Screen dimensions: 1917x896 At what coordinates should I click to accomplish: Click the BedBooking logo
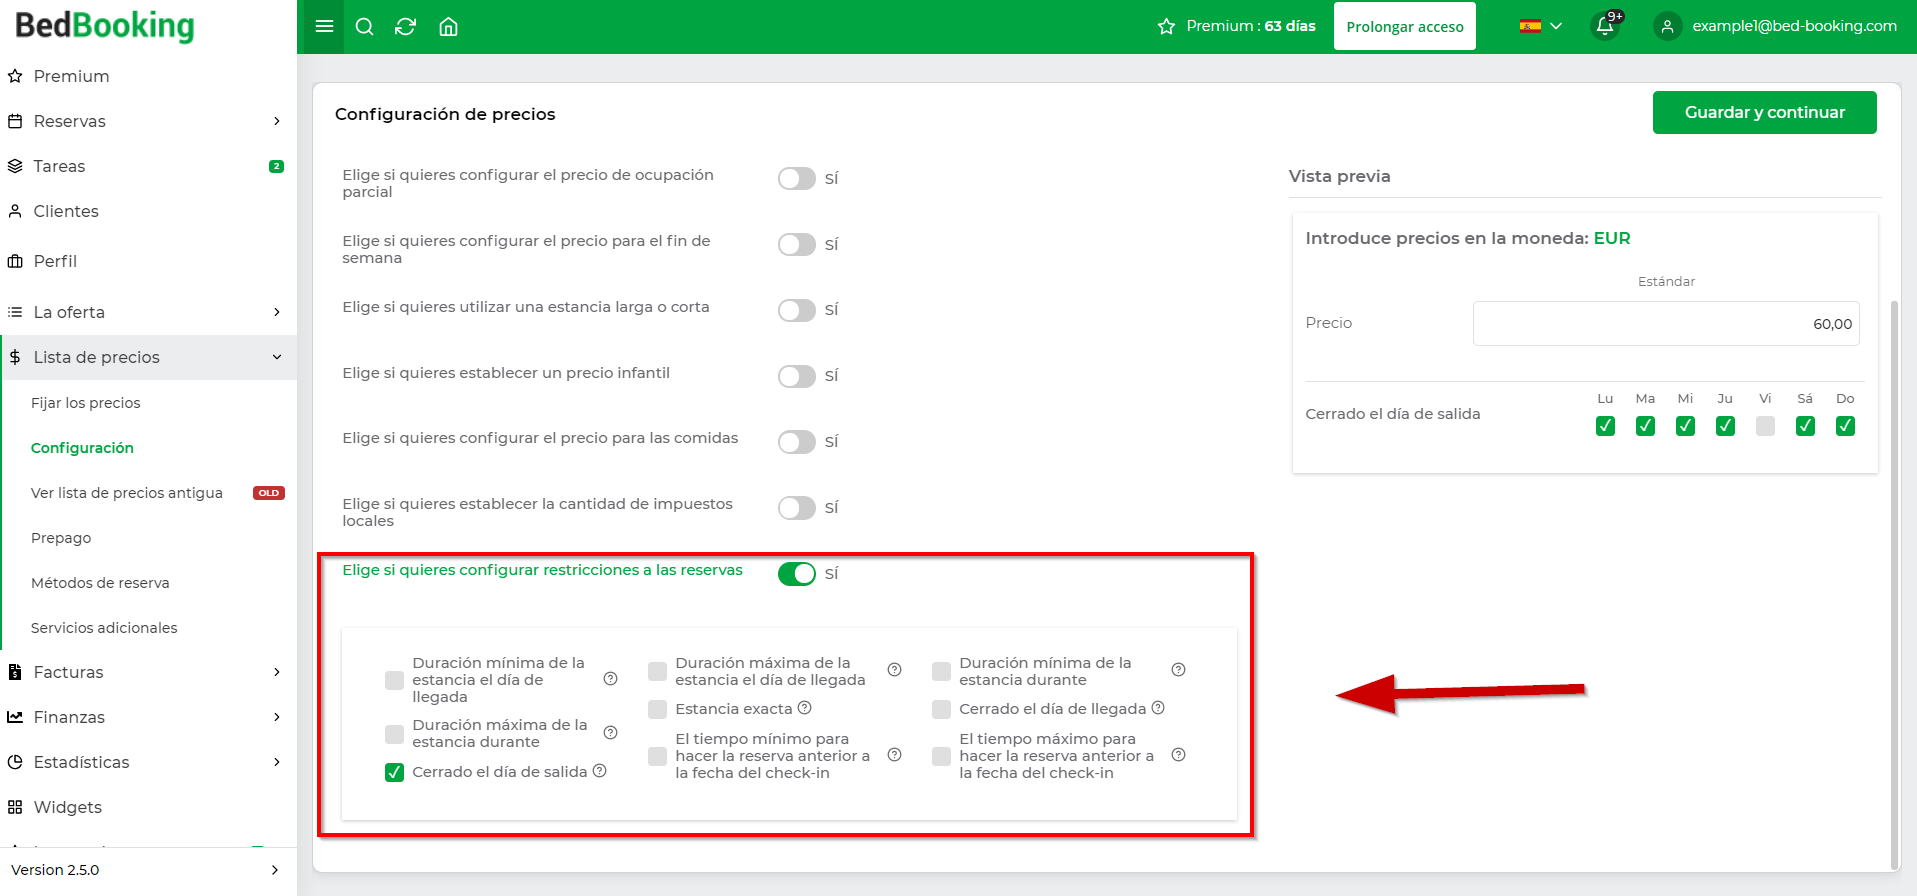[x=105, y=26]
